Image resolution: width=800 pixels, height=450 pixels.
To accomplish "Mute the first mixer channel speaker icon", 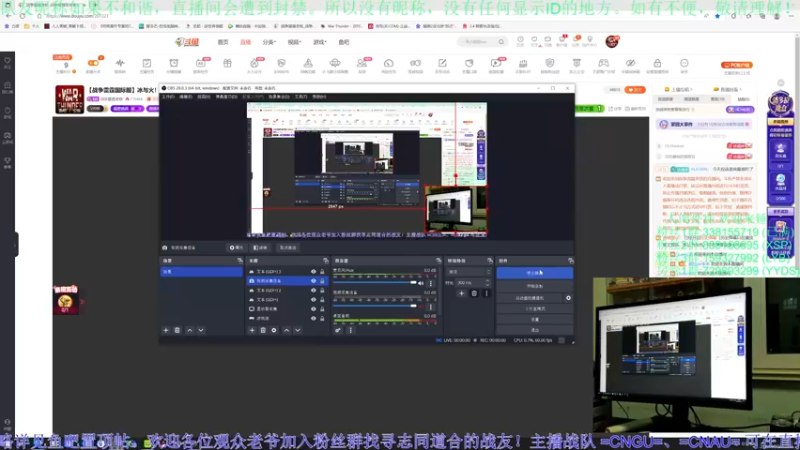I will (x=421, y=283).
